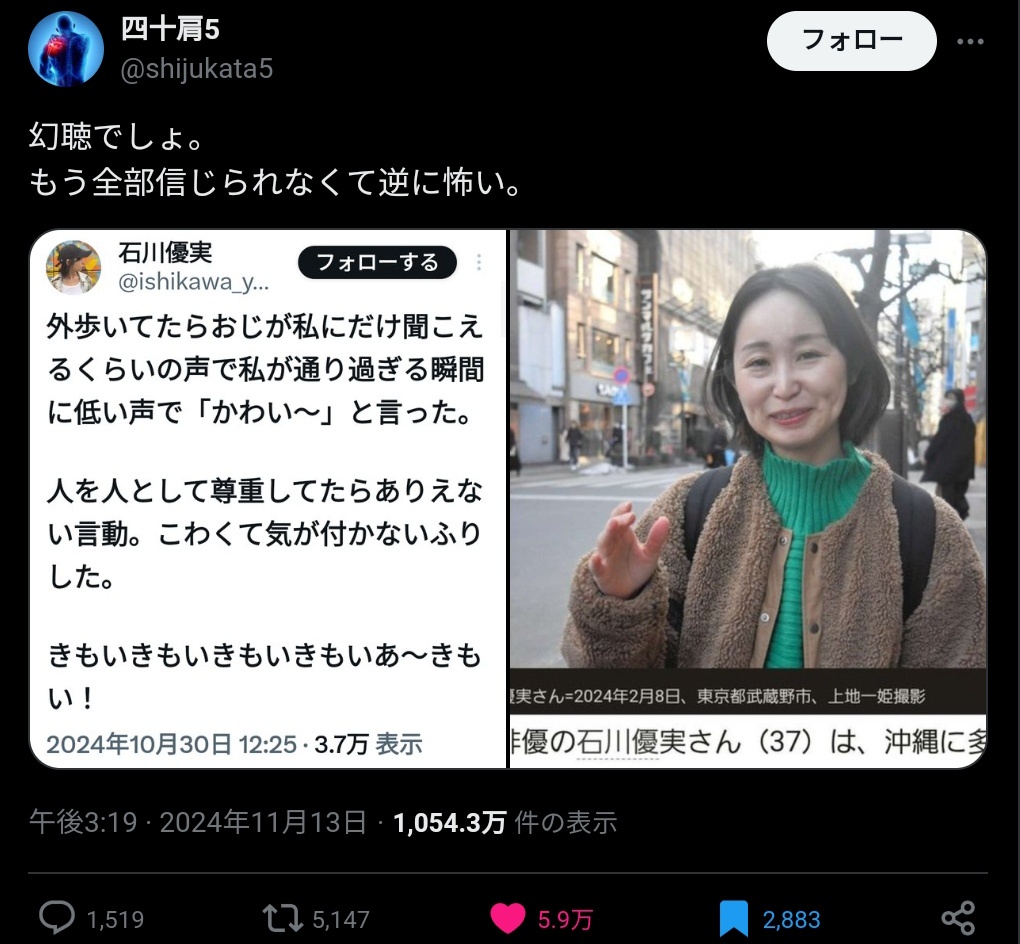The height and width of the screenshot is (944, 1020).
Task: Open the three-dot more menu of the post
Action: click(970, 42)
